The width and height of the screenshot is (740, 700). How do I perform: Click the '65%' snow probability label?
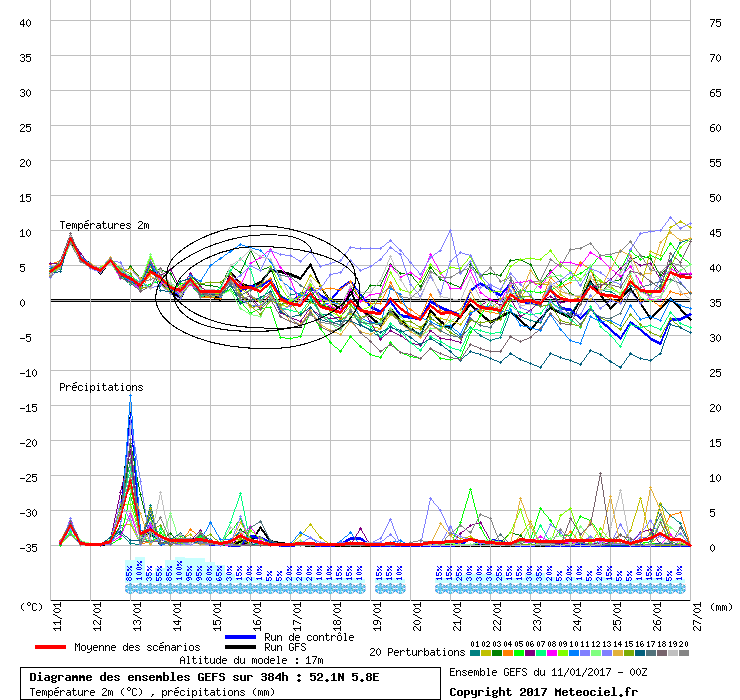219,573
